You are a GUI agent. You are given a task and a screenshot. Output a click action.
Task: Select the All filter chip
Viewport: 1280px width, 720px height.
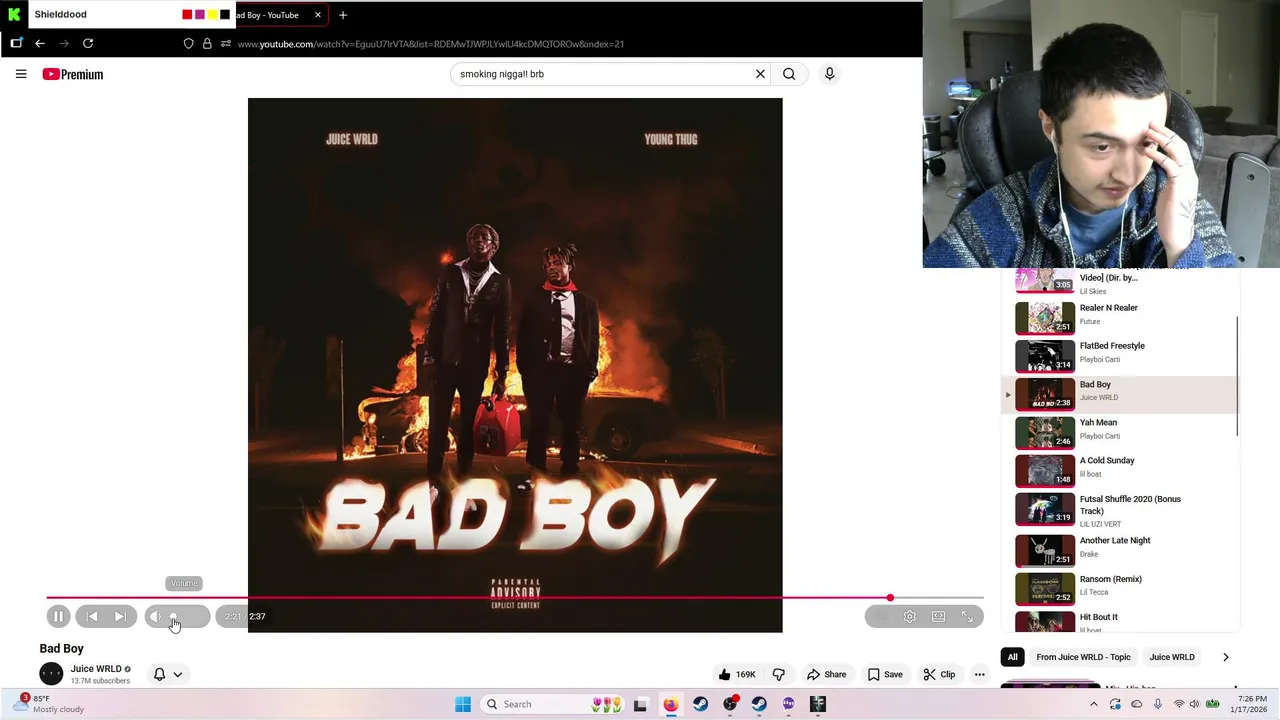[1013, 657]
